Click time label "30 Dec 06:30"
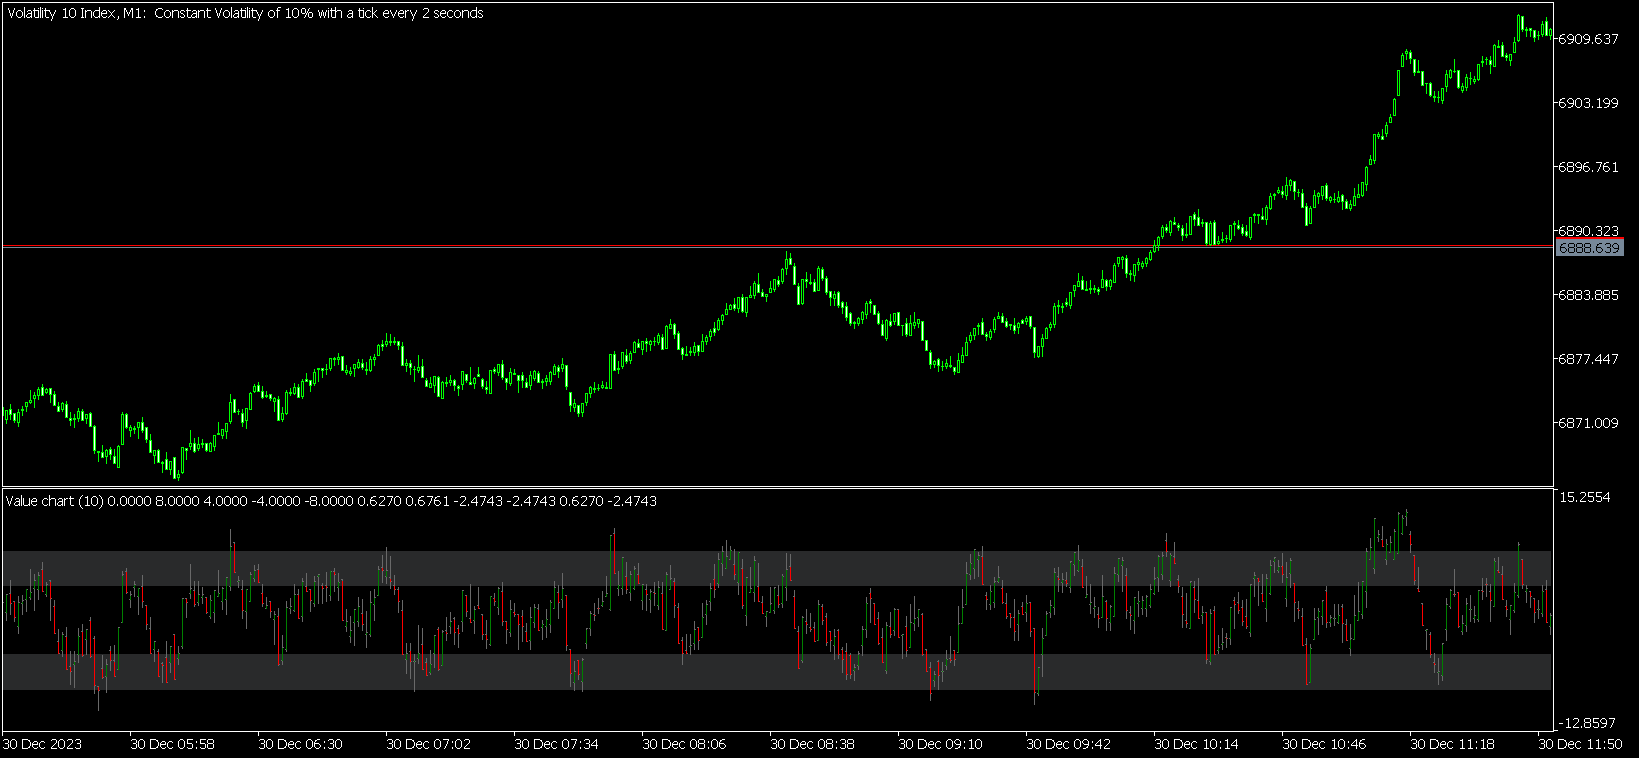The width and height of the screenshot is (1639, 758). tap(301, 744)
